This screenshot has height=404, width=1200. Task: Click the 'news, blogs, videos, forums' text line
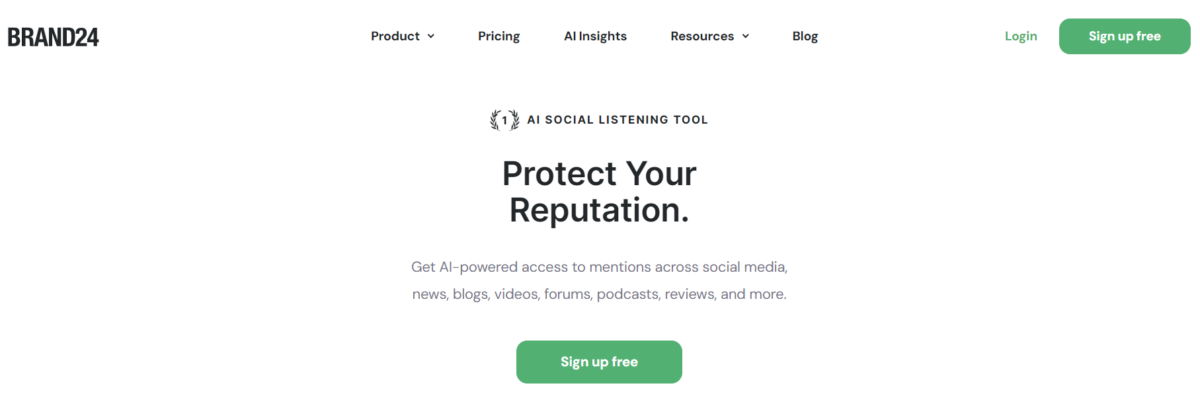point(599,295)
